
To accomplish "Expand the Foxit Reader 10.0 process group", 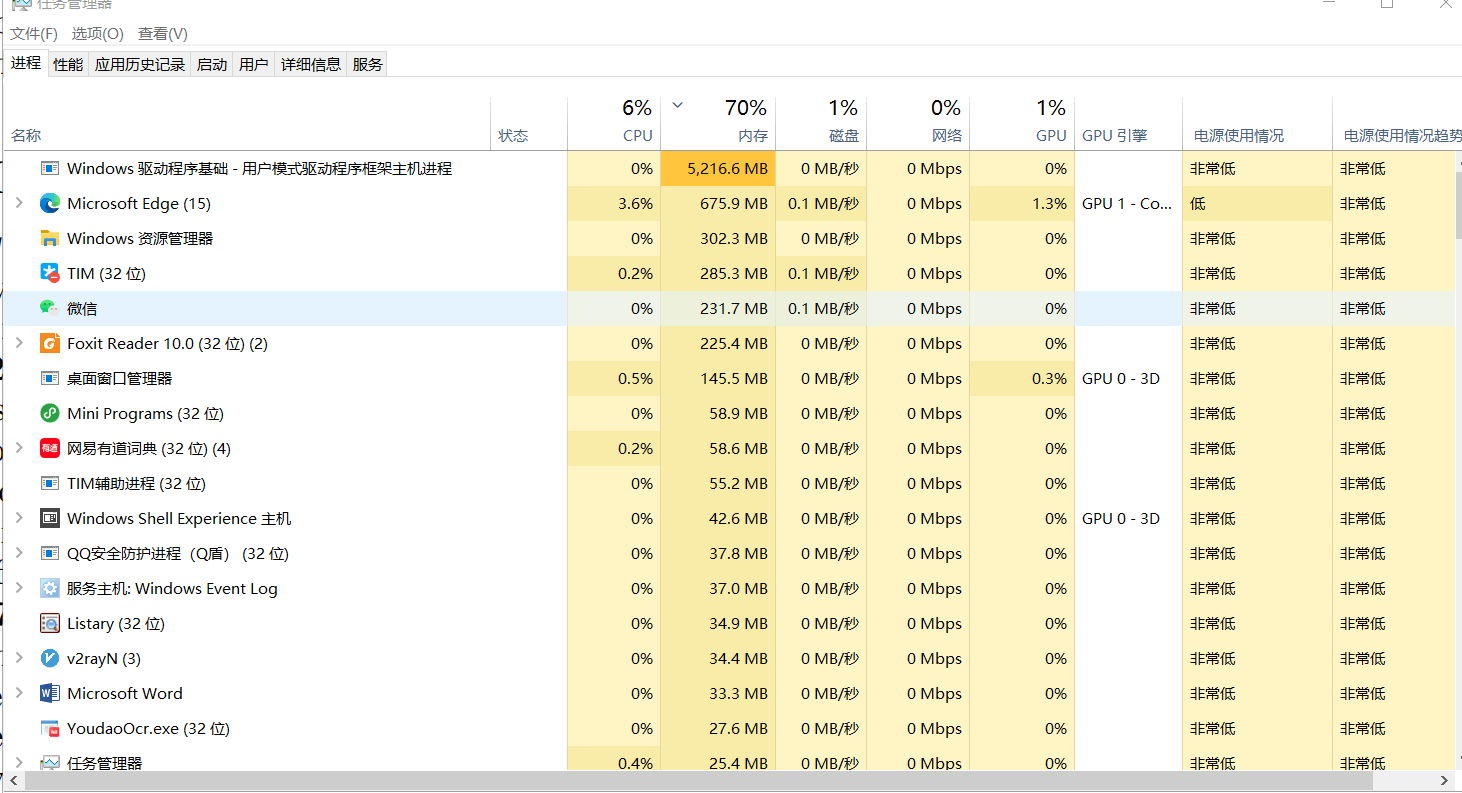I will tap(19, 343).
